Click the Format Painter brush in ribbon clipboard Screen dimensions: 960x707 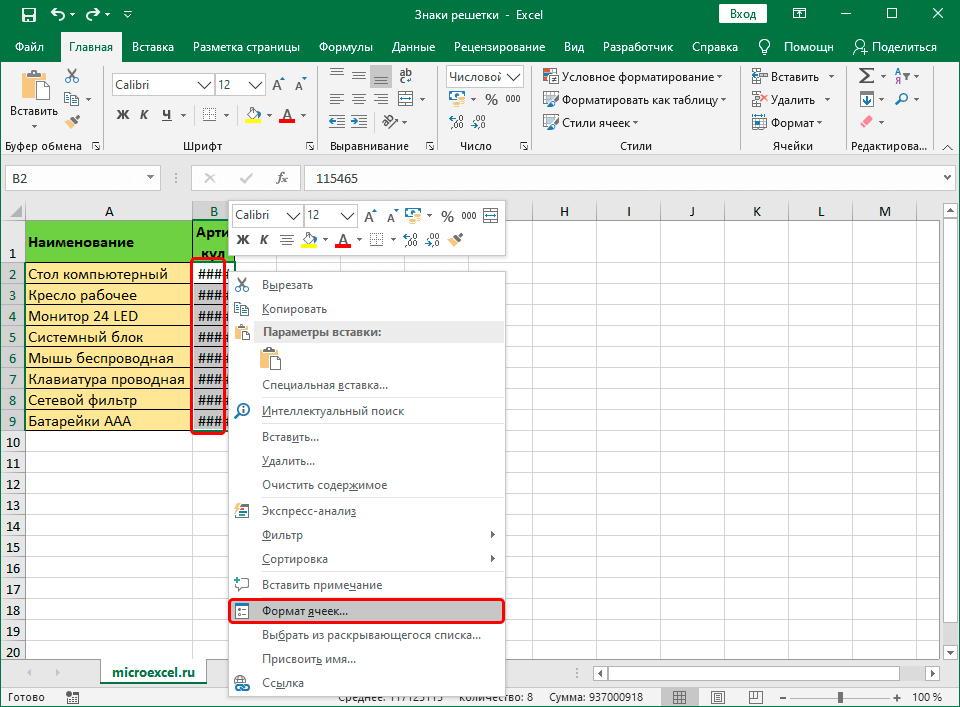(72, 122)
